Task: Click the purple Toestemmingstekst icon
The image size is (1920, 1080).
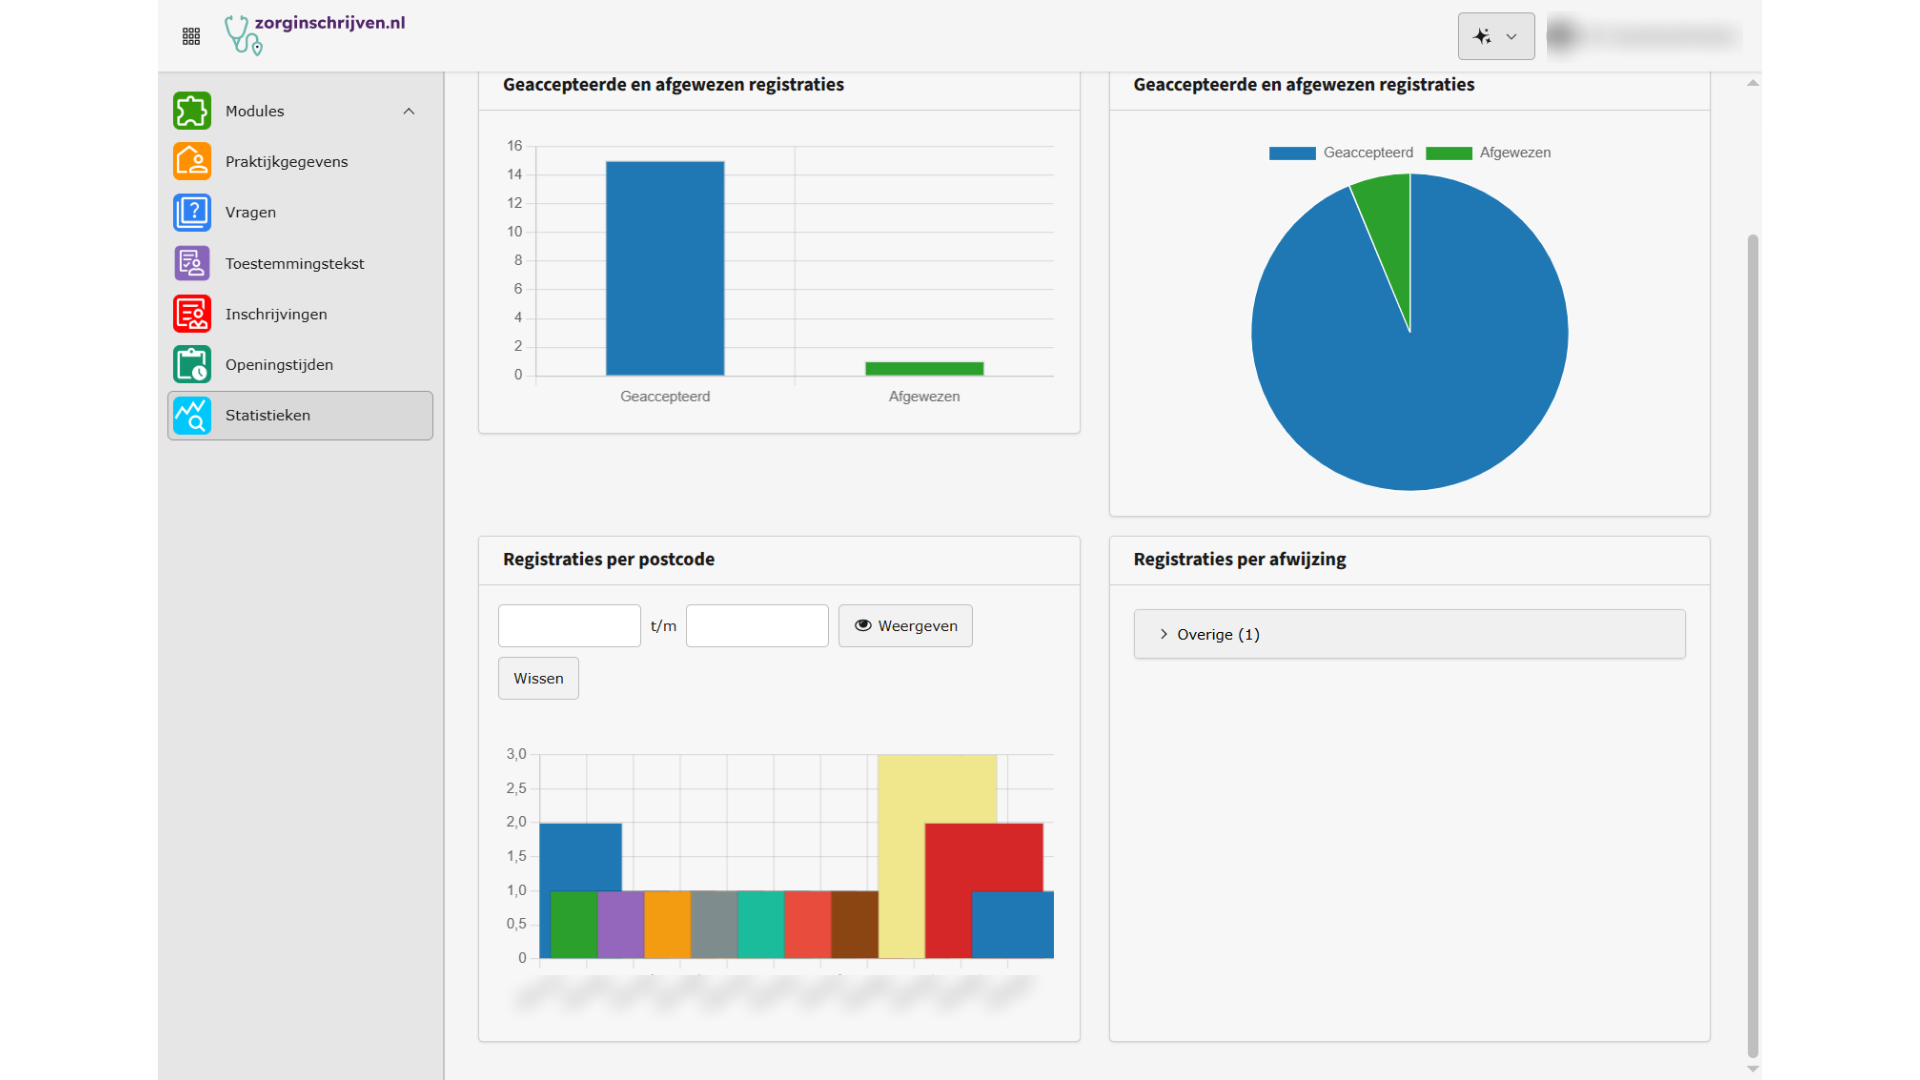Action: 192,264
